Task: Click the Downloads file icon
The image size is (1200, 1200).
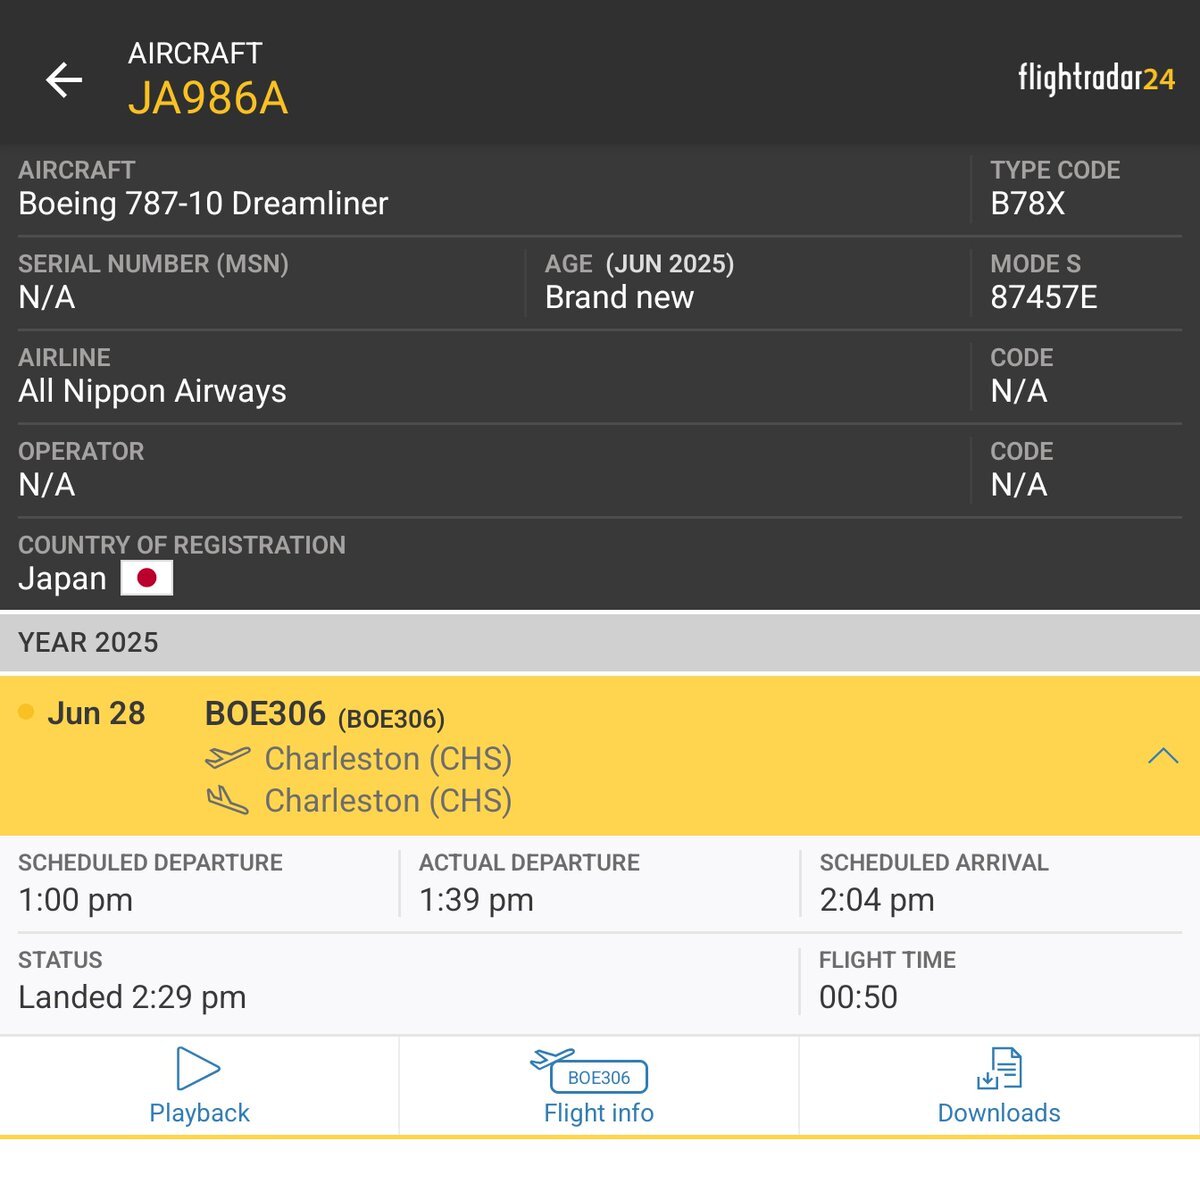Action: (x=999, y=1068)
